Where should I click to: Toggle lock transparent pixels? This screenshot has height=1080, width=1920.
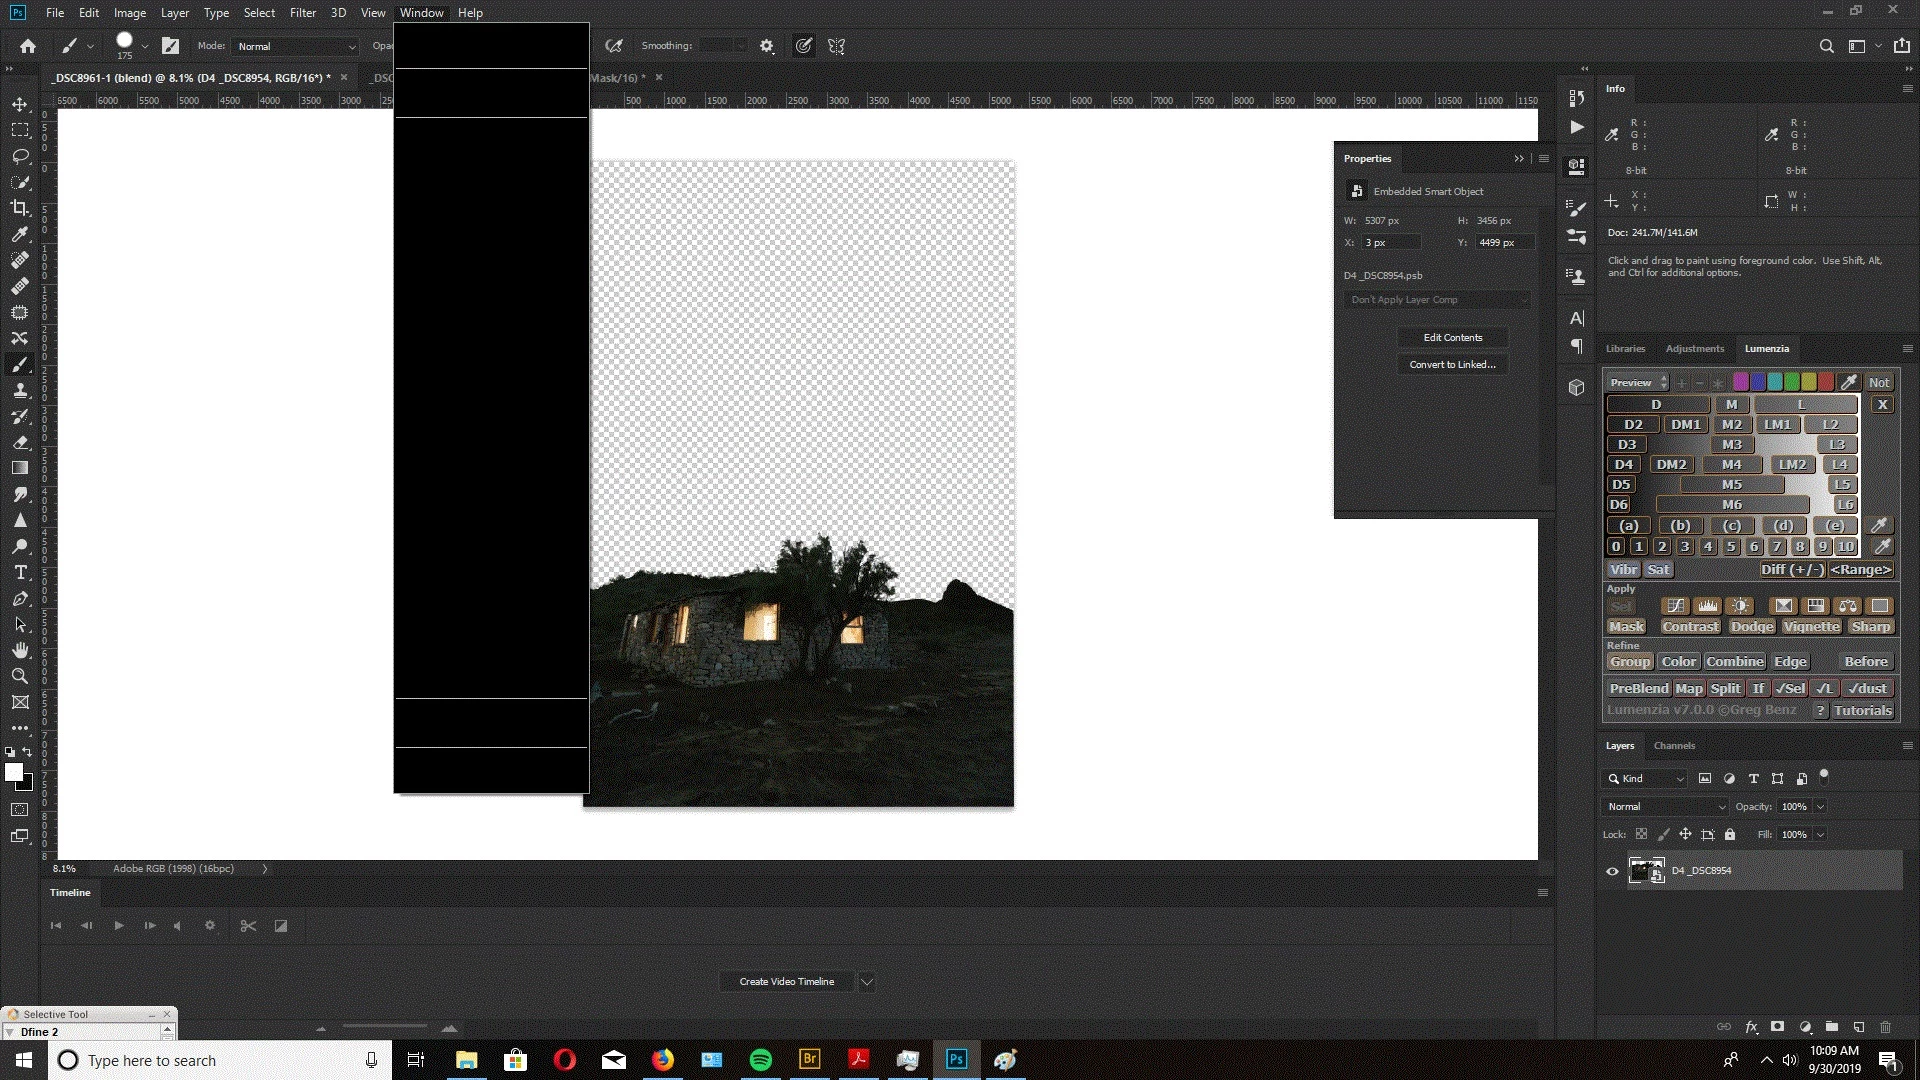click(1641, 834)
